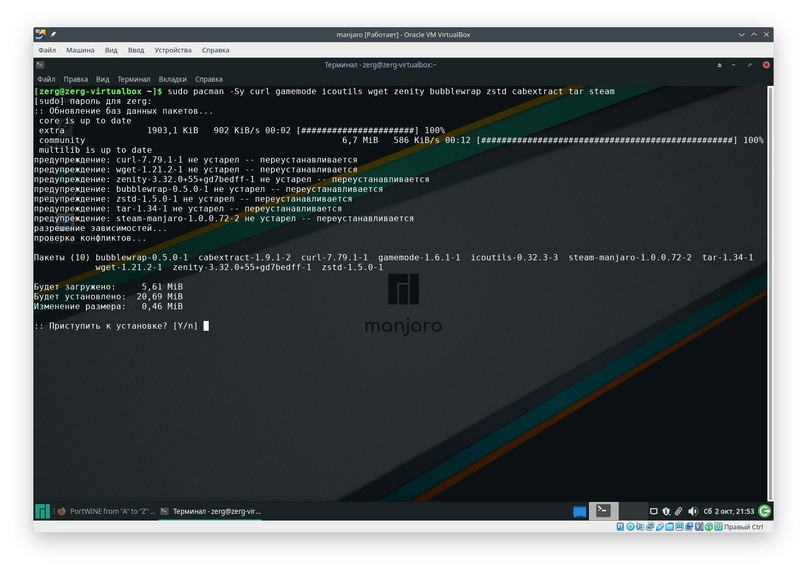
Task: Open the Терминал menu in terminal
Action: tap(134, 79)
